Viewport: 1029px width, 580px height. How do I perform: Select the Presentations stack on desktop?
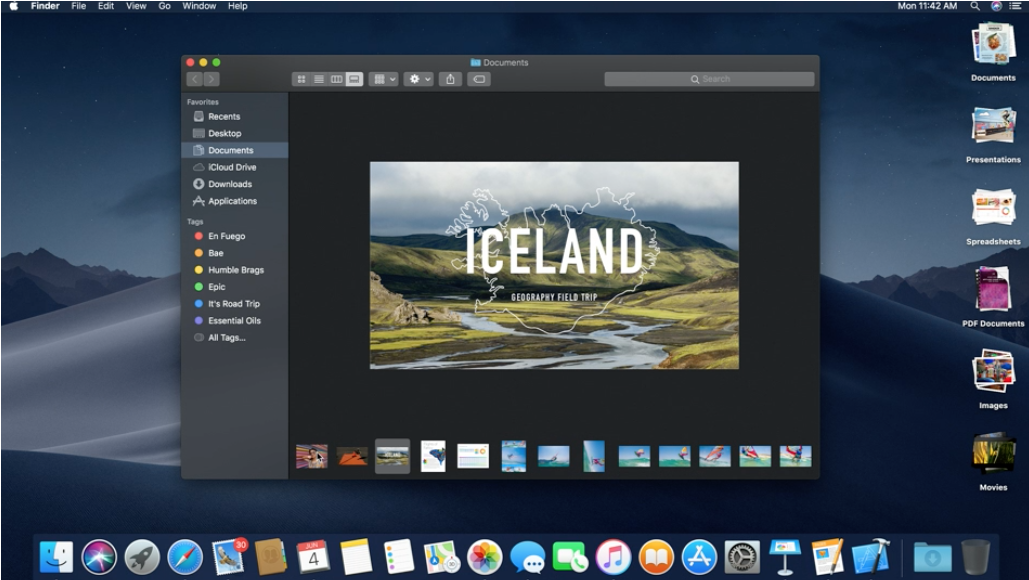pos(993,134)
